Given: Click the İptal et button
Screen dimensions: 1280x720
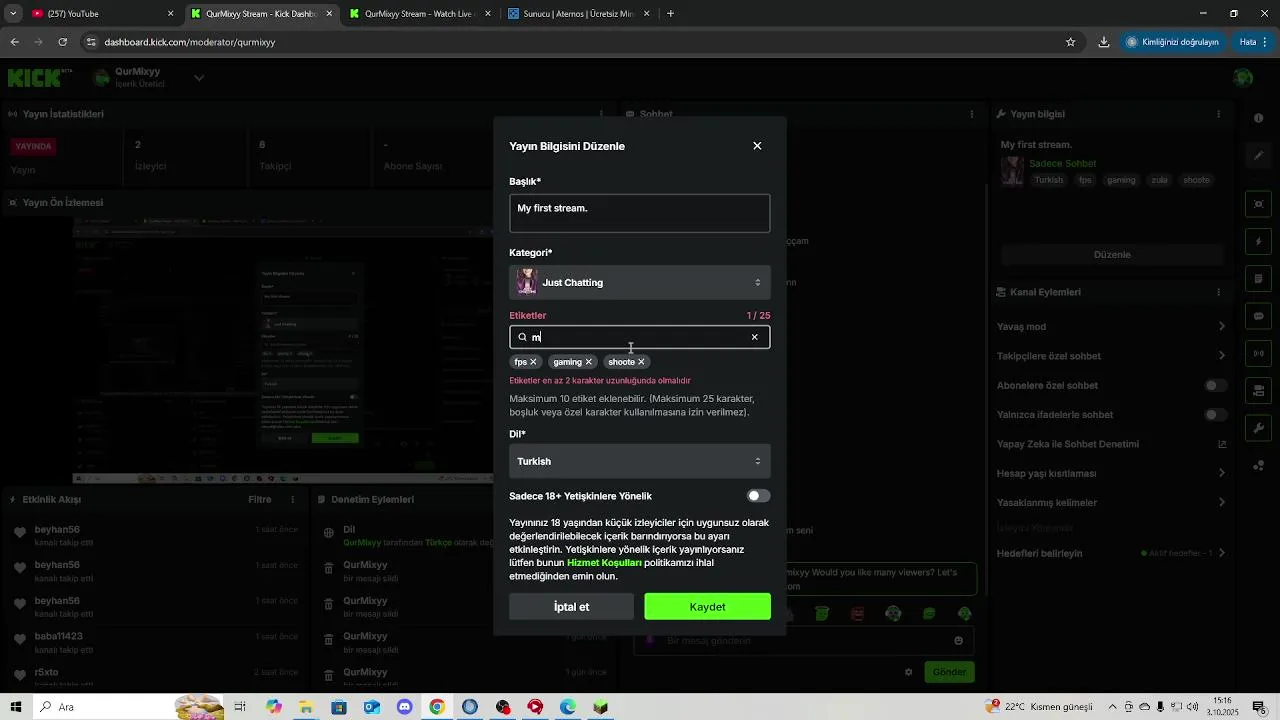Looking at the screenshot, I should [571, 607].
